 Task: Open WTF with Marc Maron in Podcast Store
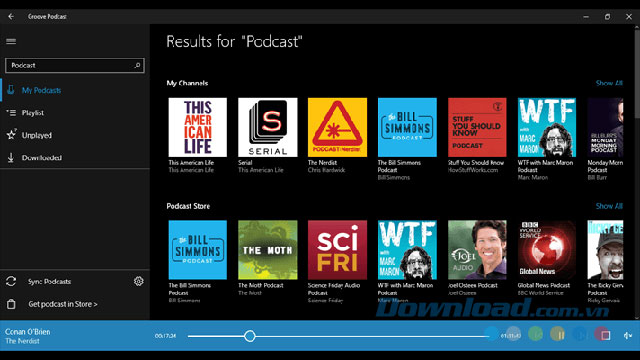(407, 250)
